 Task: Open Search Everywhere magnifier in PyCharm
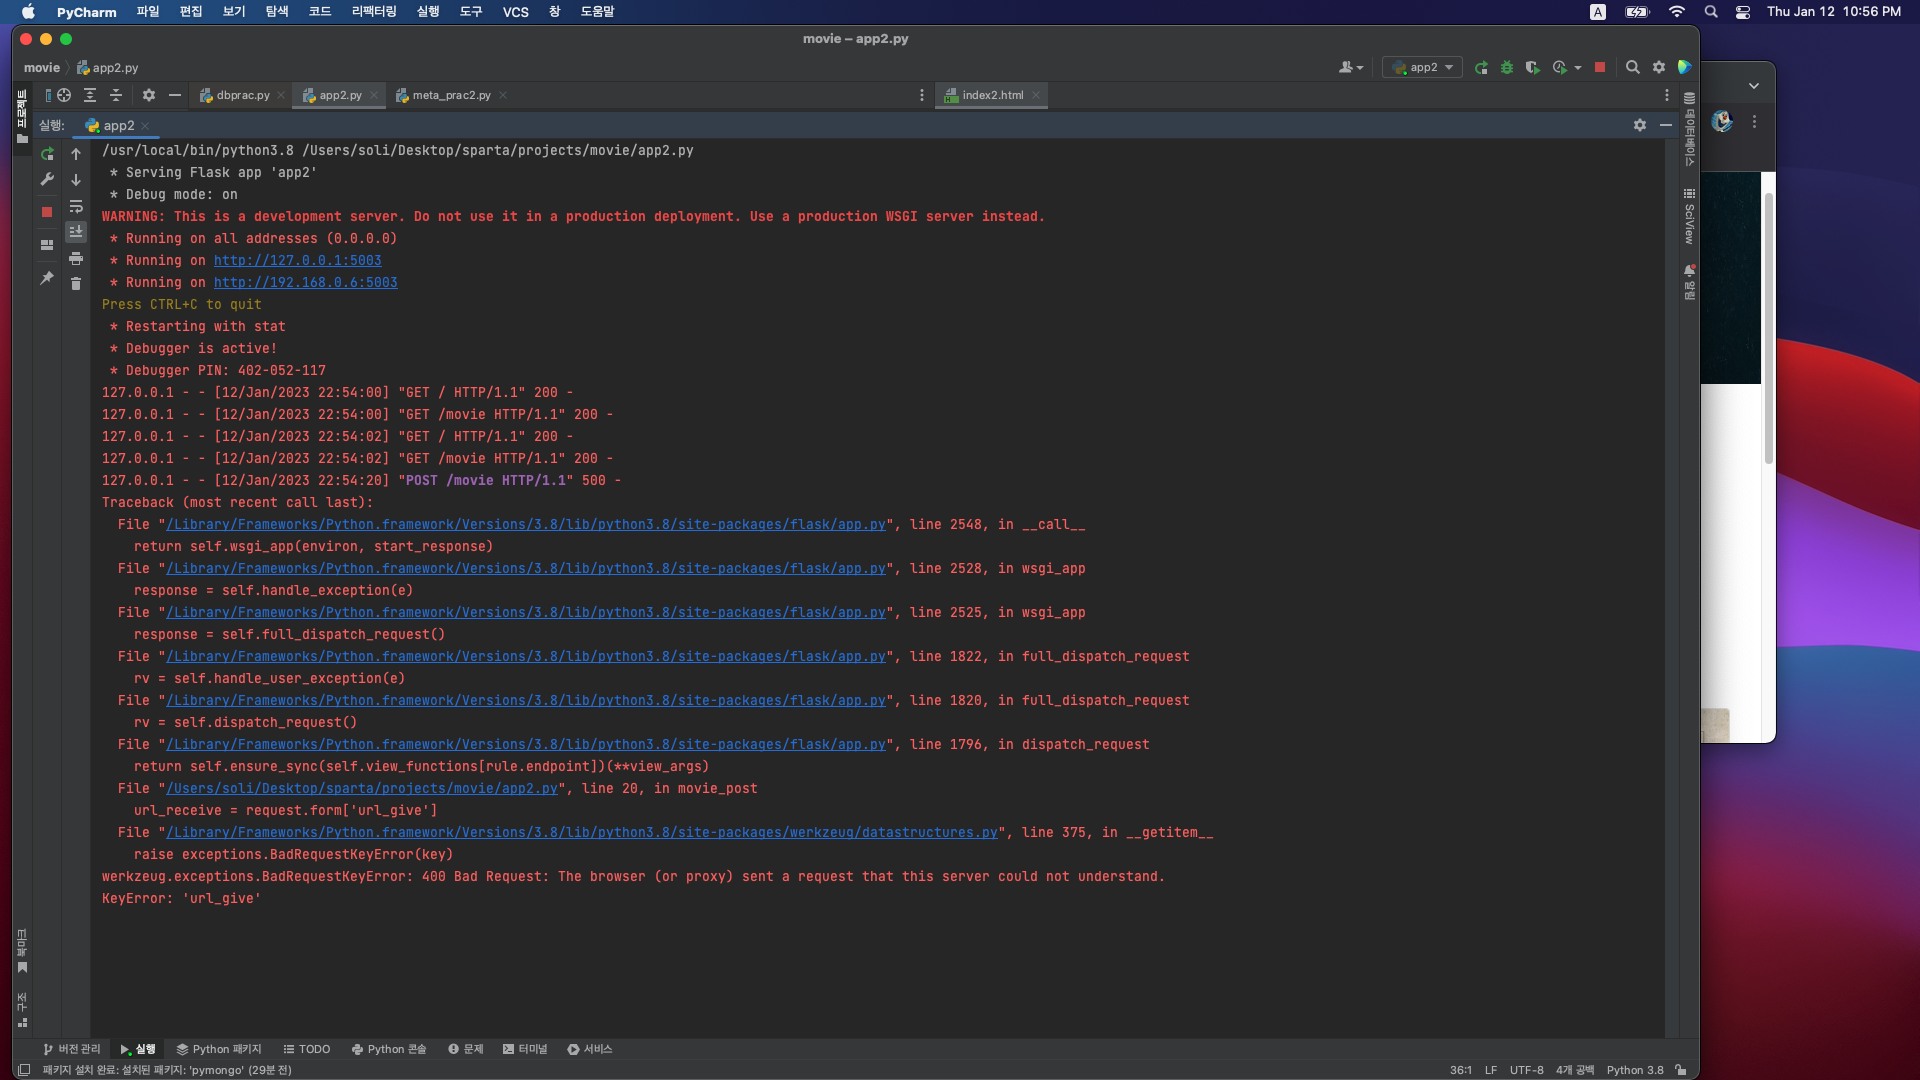[x=1633, y=67]
